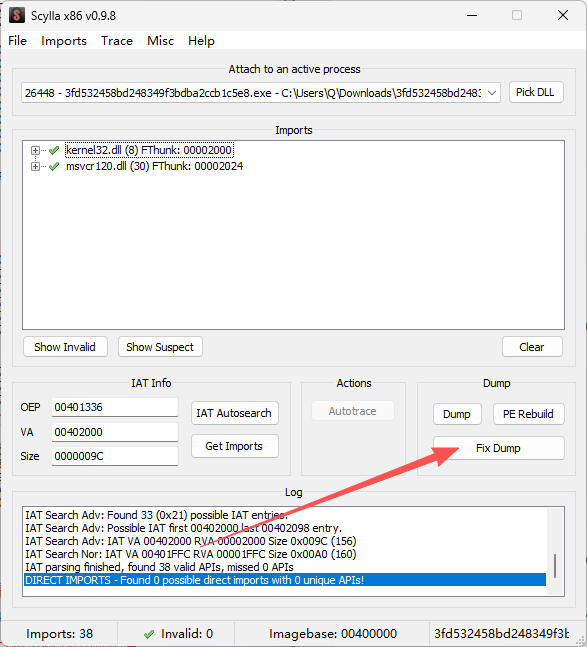Click the OEP input field

point(115,407)
